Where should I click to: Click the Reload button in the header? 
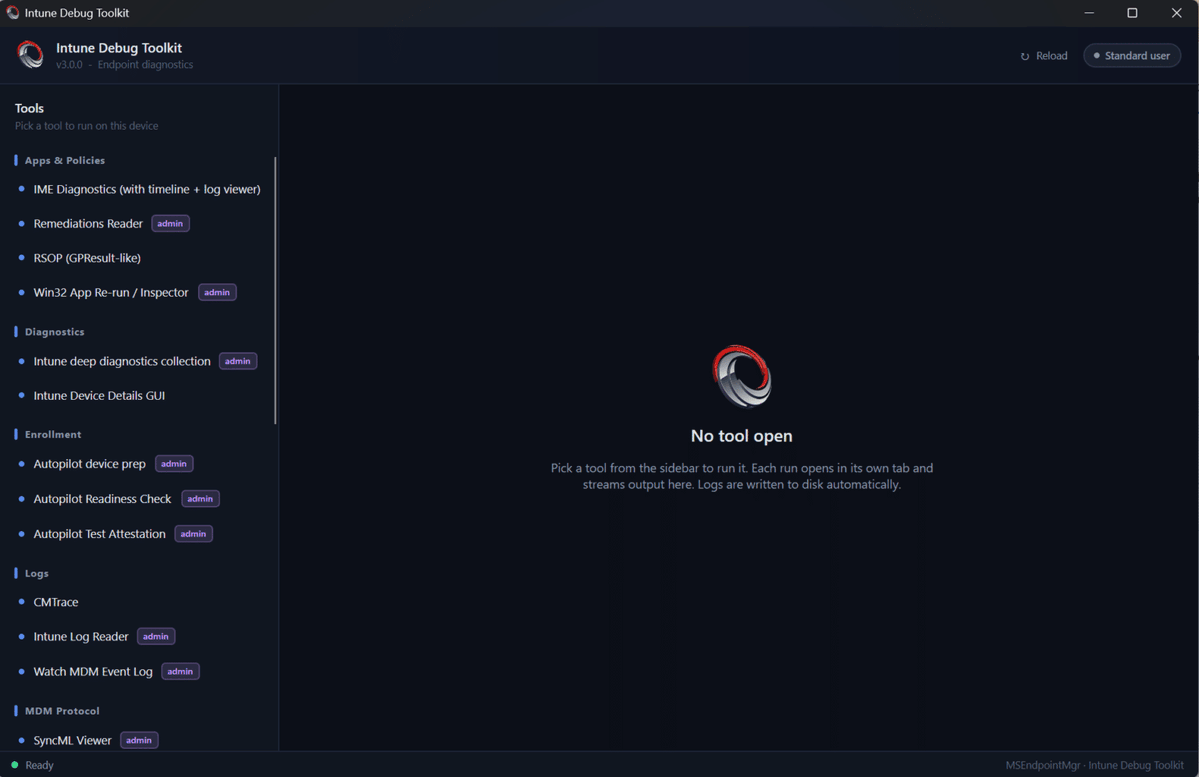1044,56
